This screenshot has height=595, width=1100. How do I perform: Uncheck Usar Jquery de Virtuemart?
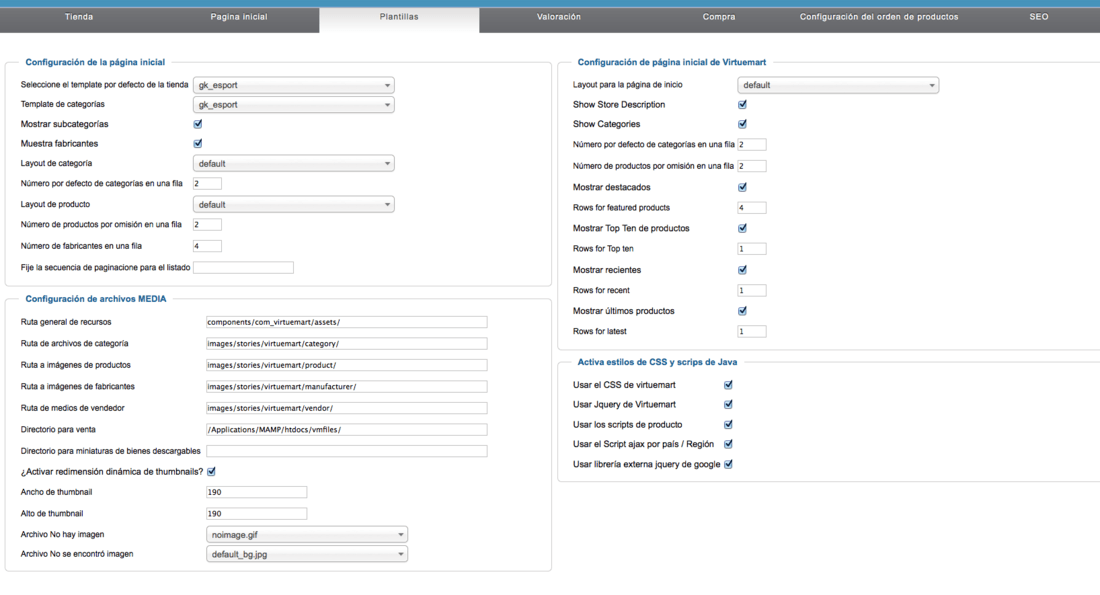(728, 404)
